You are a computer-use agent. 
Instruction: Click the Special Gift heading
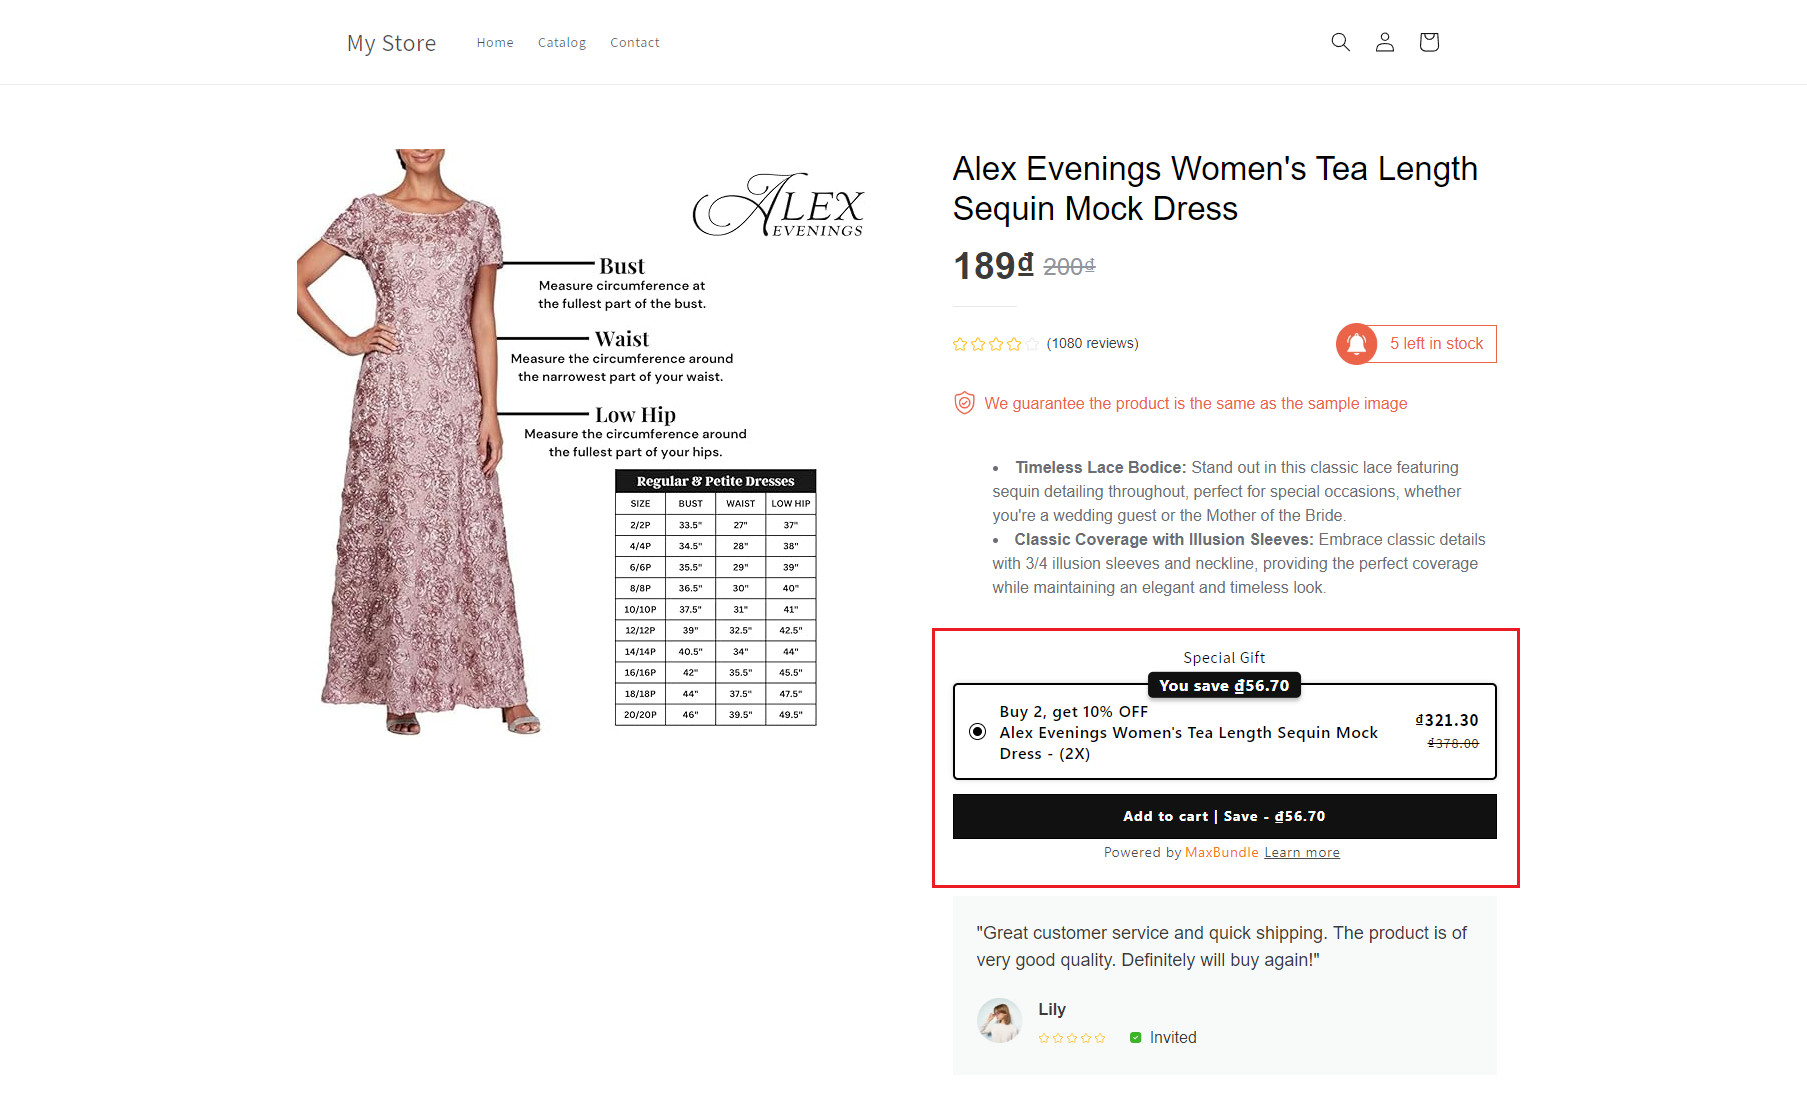1224,658
